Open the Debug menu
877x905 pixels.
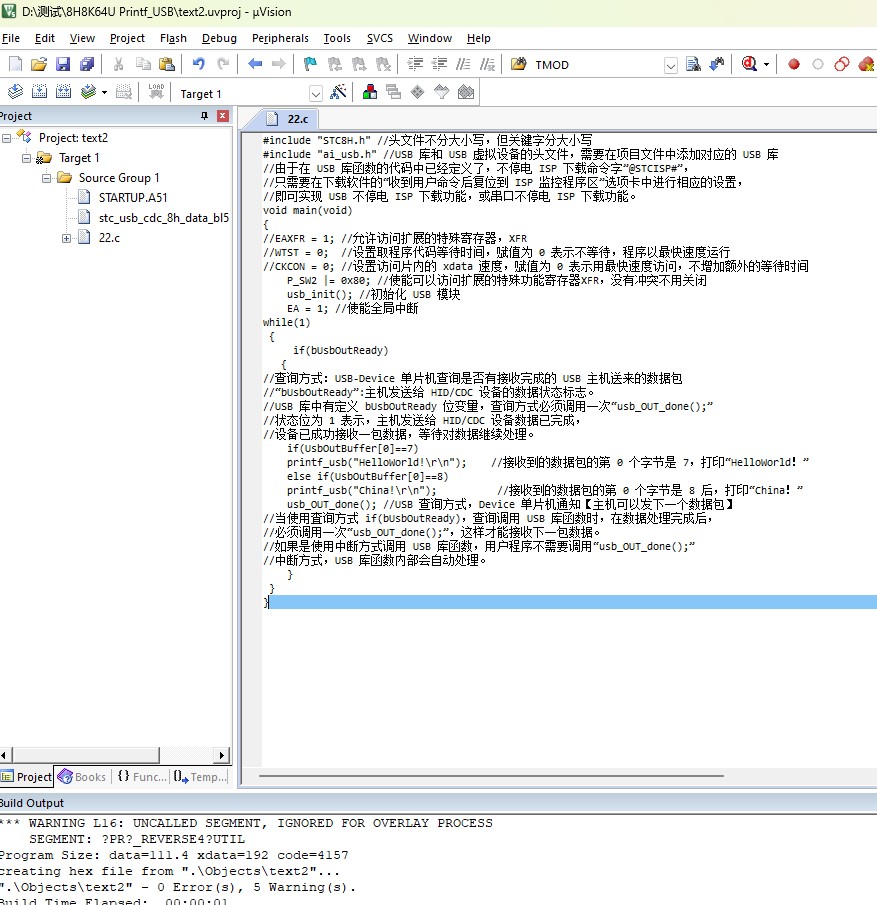[x=219, y=38]
